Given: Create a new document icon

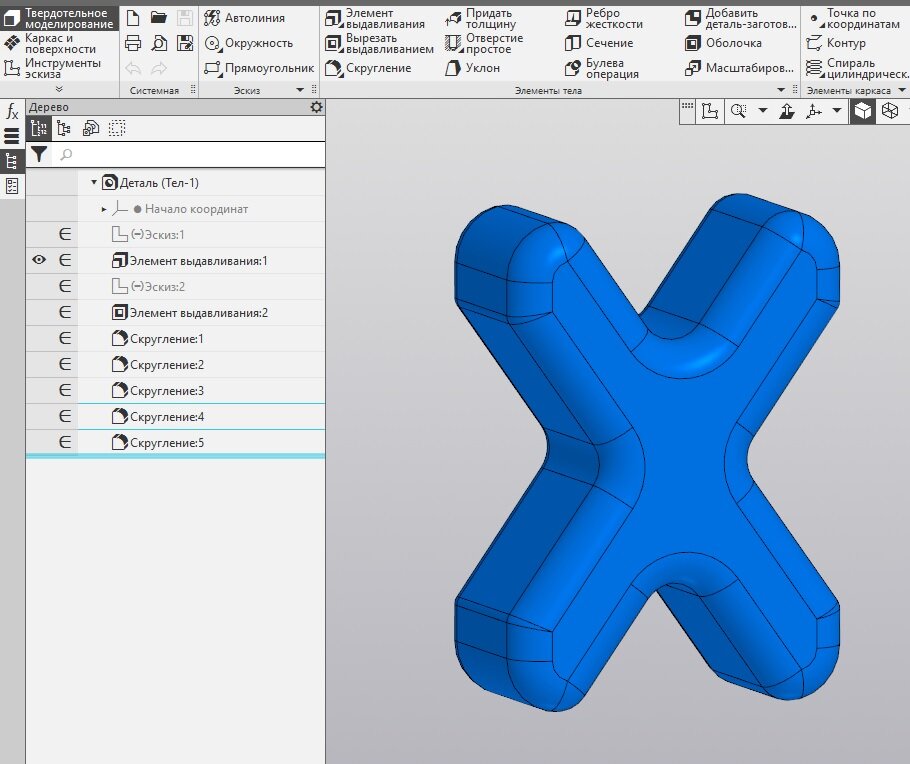Looking at the screenshot, I should click(x=133, y=17).
